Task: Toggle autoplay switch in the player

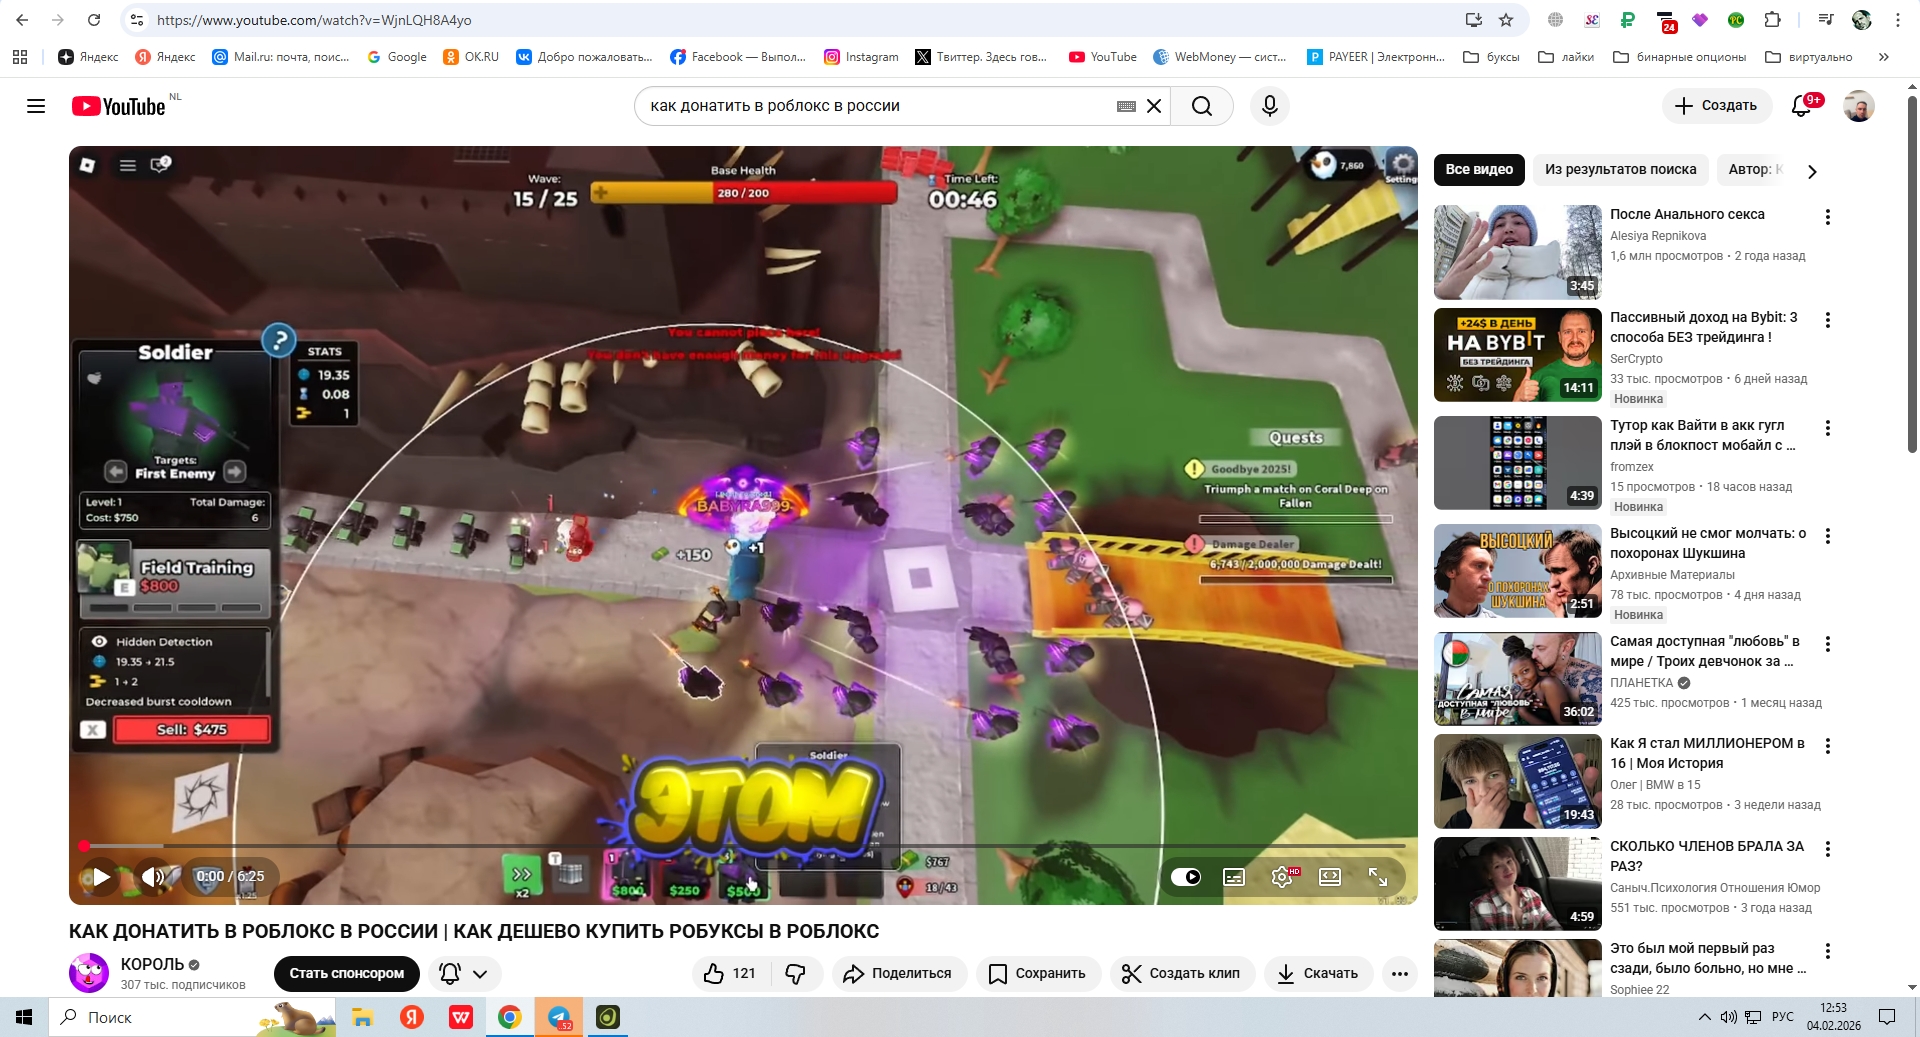Action: (x=1186, y=877)
